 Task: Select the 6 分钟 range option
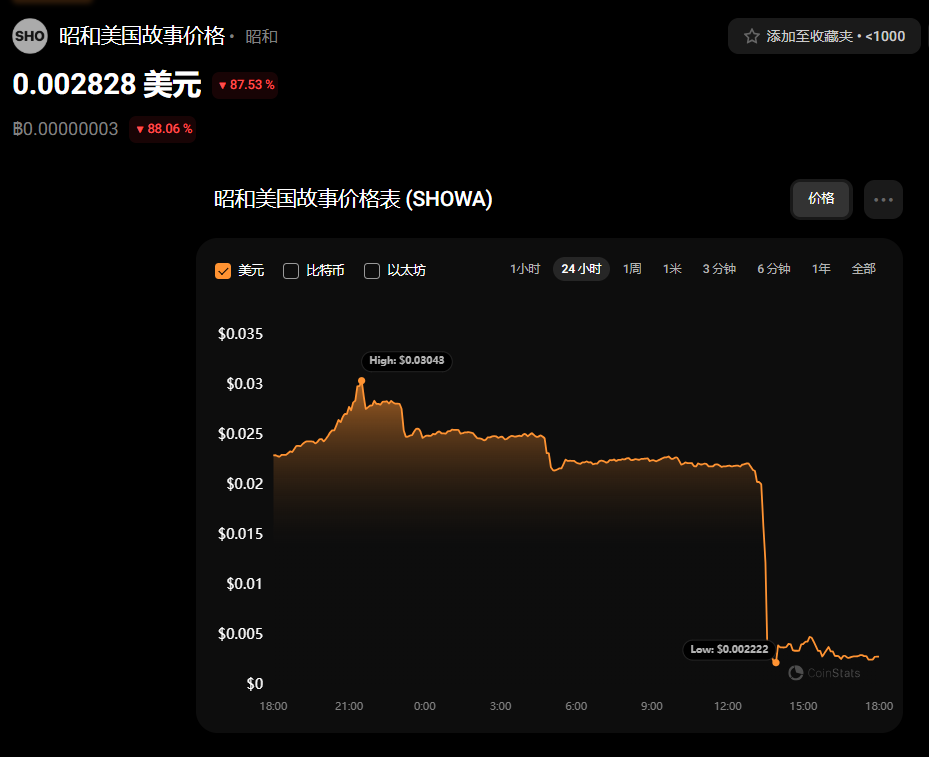[x=773, y=269]
